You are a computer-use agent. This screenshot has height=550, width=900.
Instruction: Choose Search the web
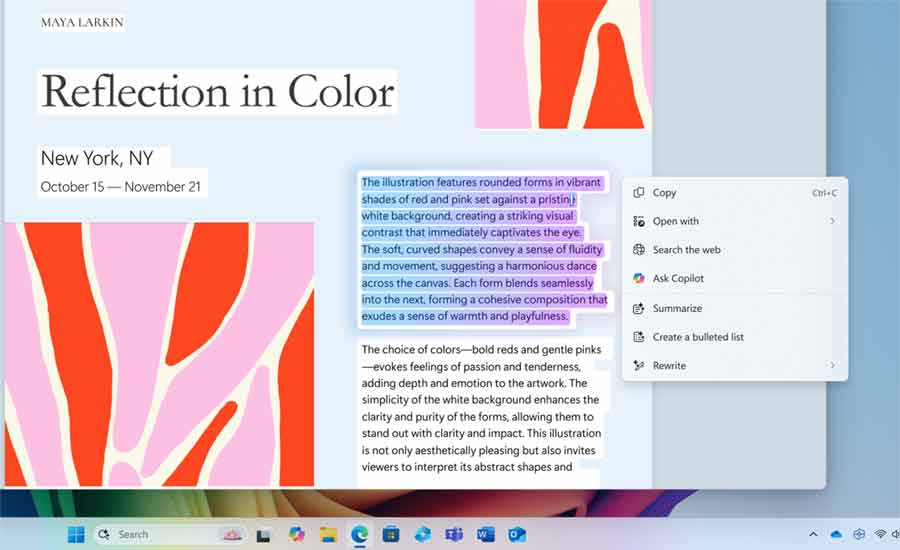tap(735, 250)
